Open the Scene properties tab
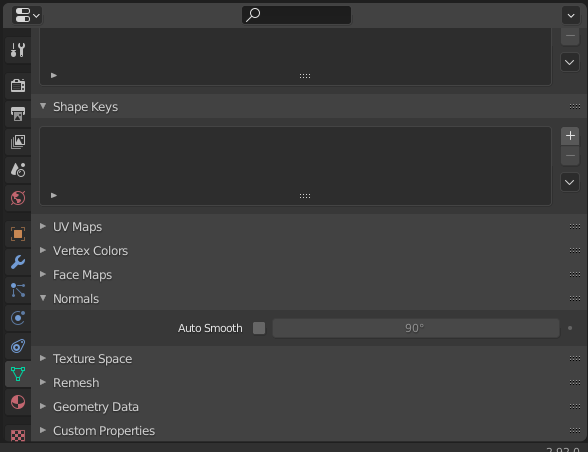 tap(18, 170)
